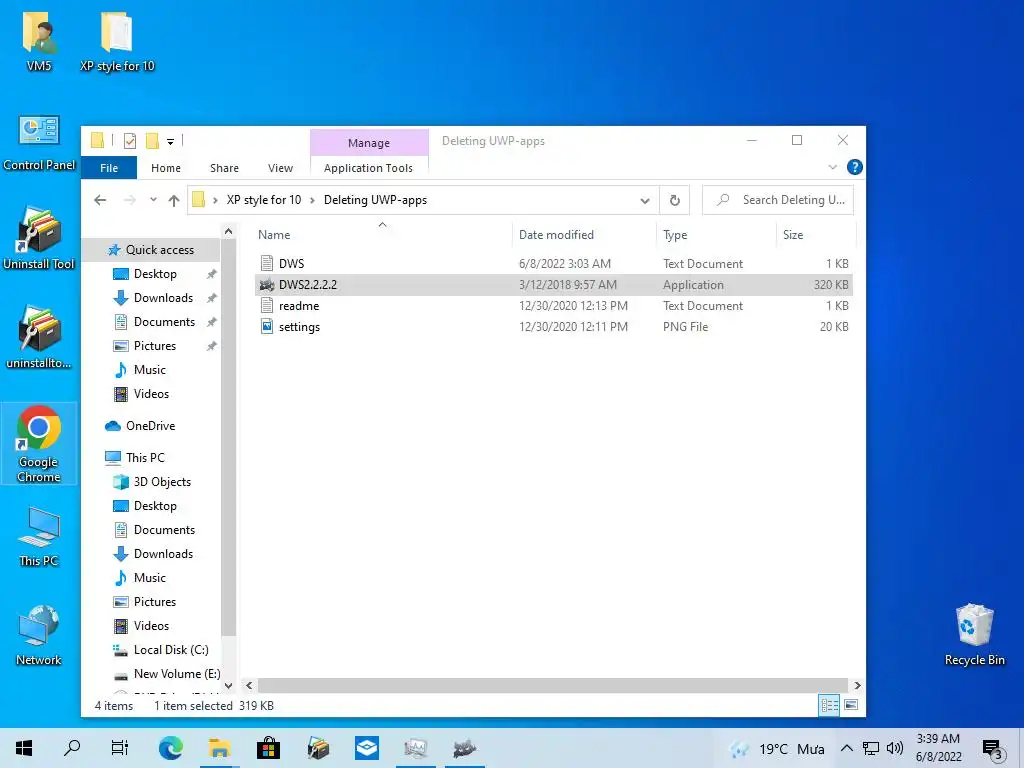Open the Windows Start menu

pos(24,748)
